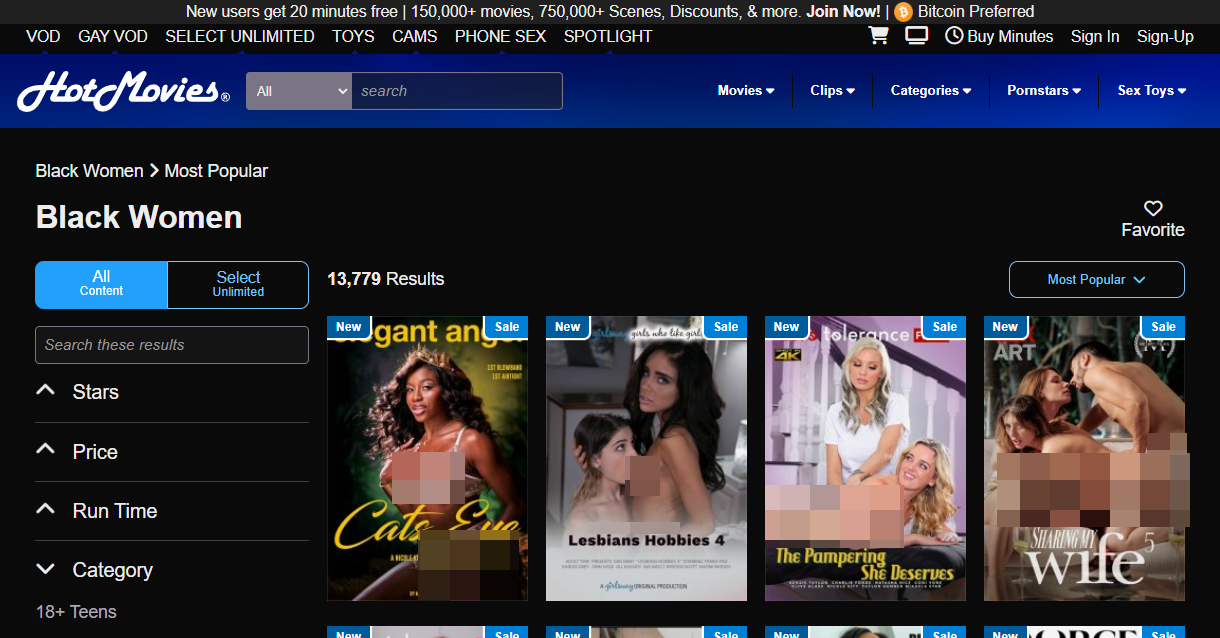
Task: Click the Join Now! link
Action: pyautogui.click(x=844, y=12)
